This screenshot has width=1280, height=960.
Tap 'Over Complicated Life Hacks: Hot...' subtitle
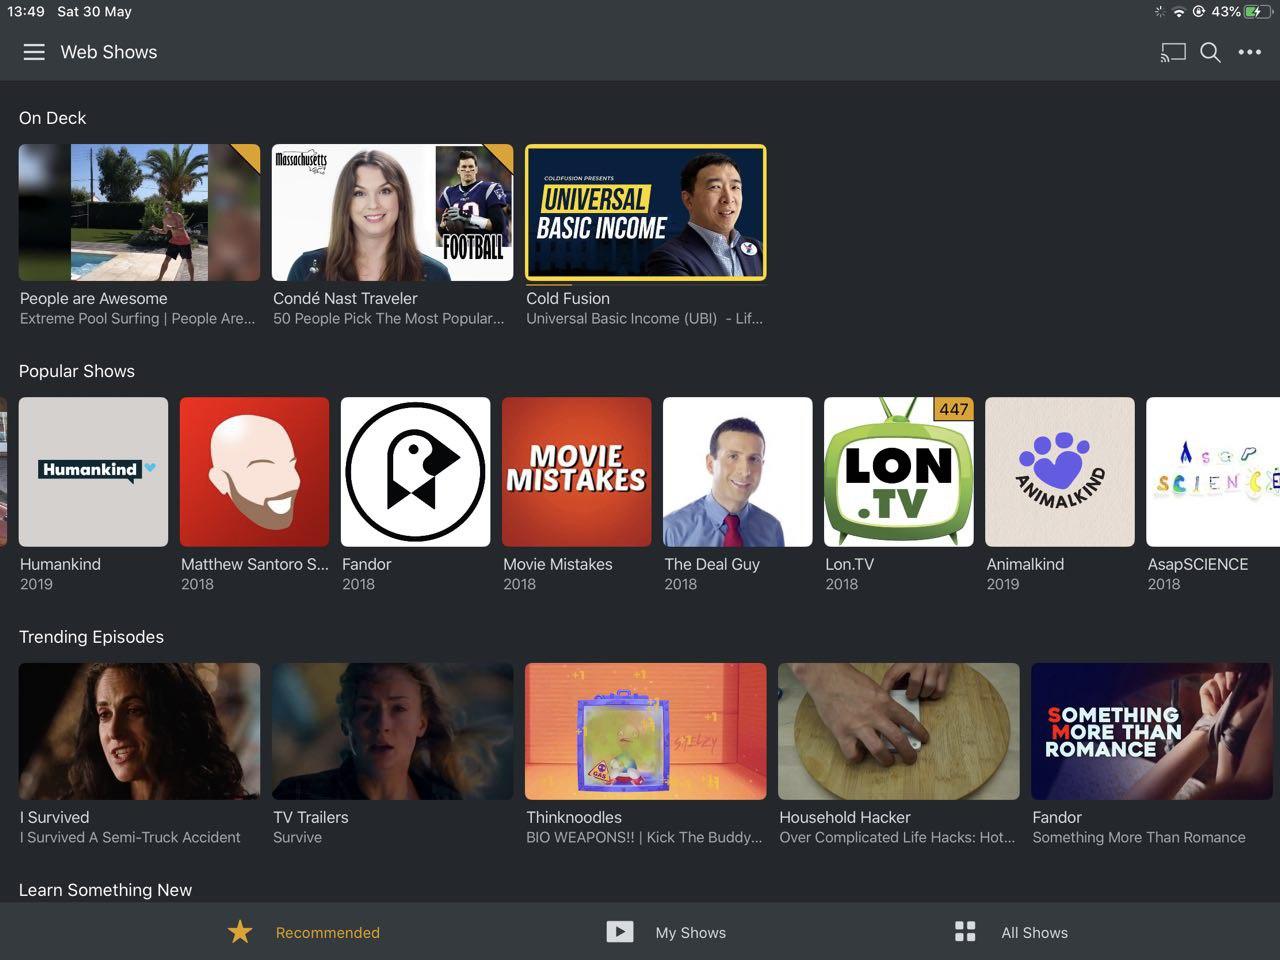tap(897, 837)
